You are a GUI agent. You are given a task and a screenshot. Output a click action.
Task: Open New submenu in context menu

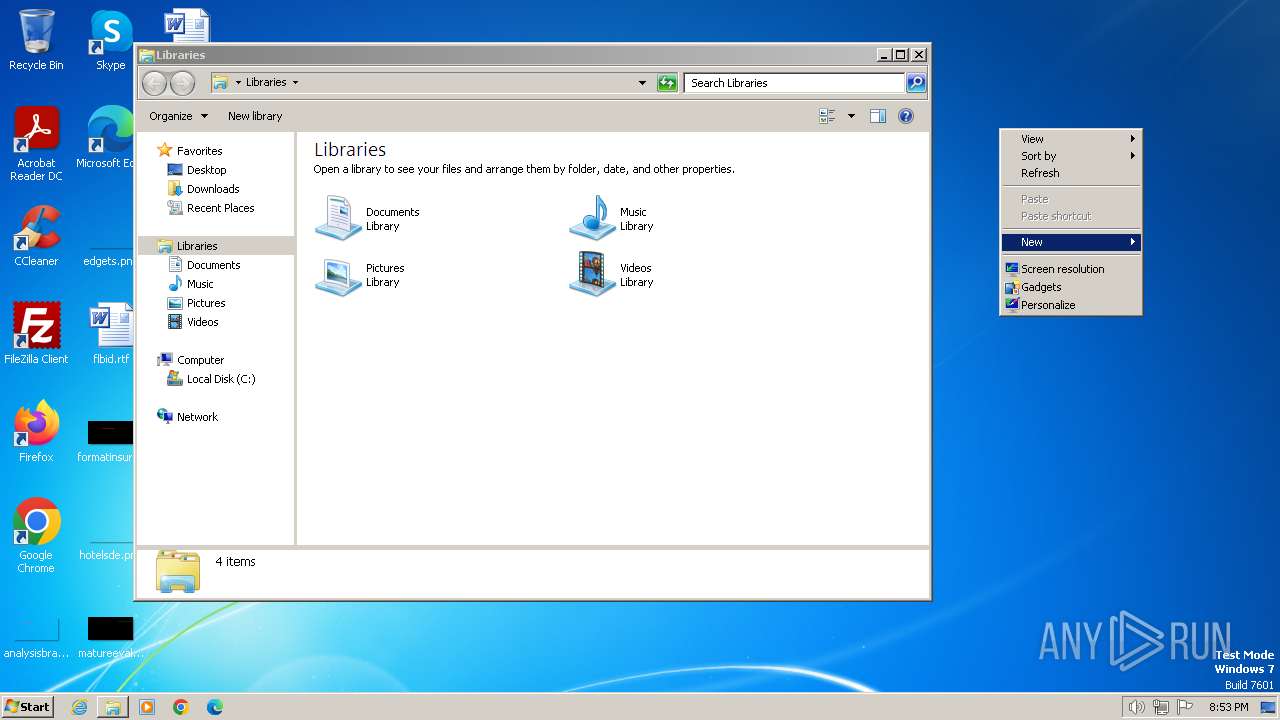coord(1071,242)
